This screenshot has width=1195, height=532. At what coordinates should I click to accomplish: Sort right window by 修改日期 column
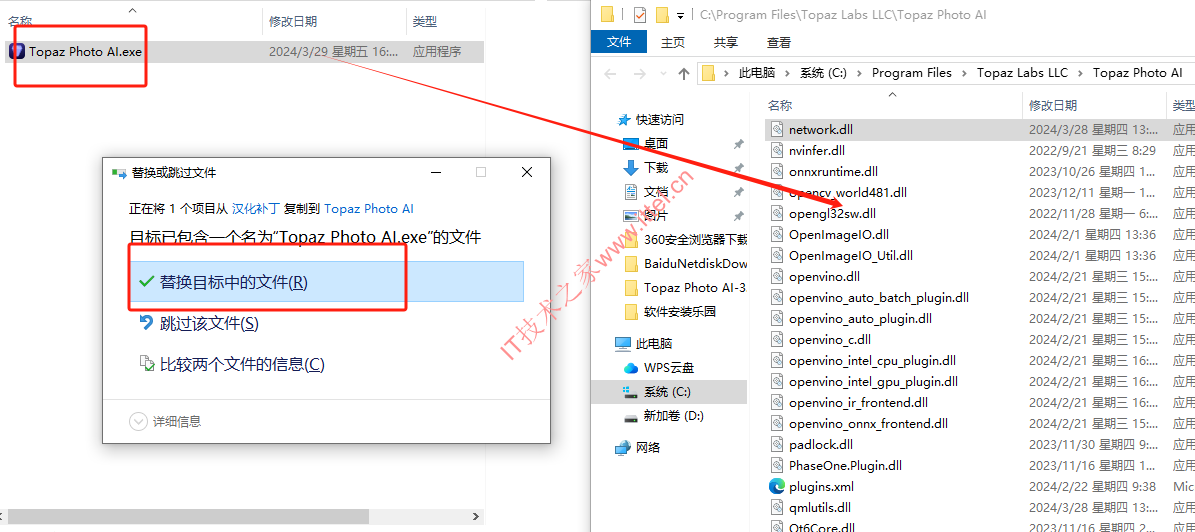(x=1052, y=105)
